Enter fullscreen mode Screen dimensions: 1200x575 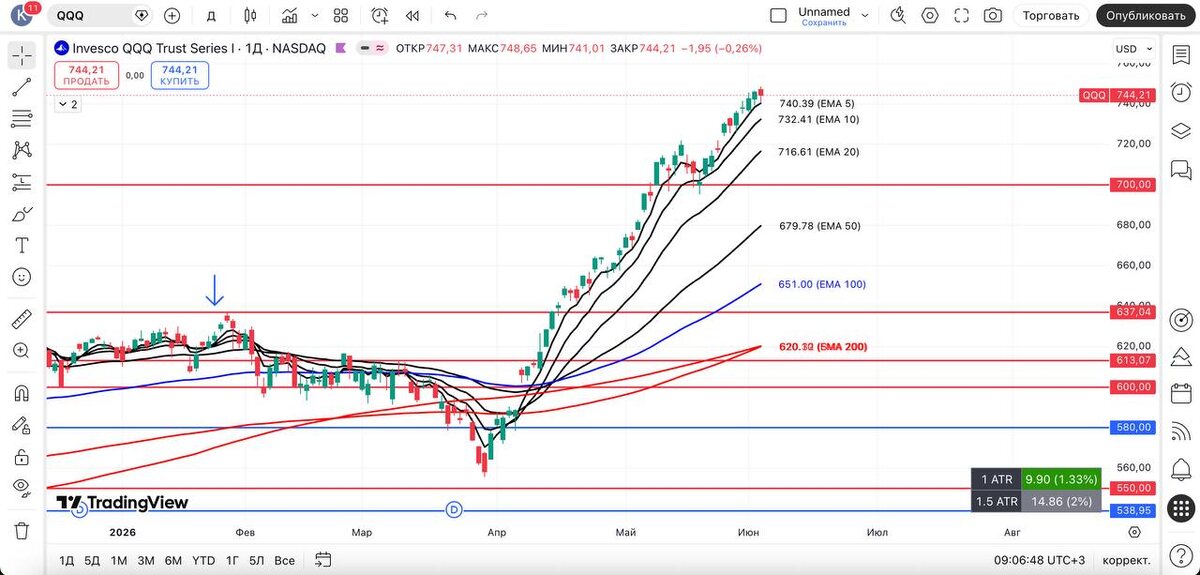(x=961, y=15)
